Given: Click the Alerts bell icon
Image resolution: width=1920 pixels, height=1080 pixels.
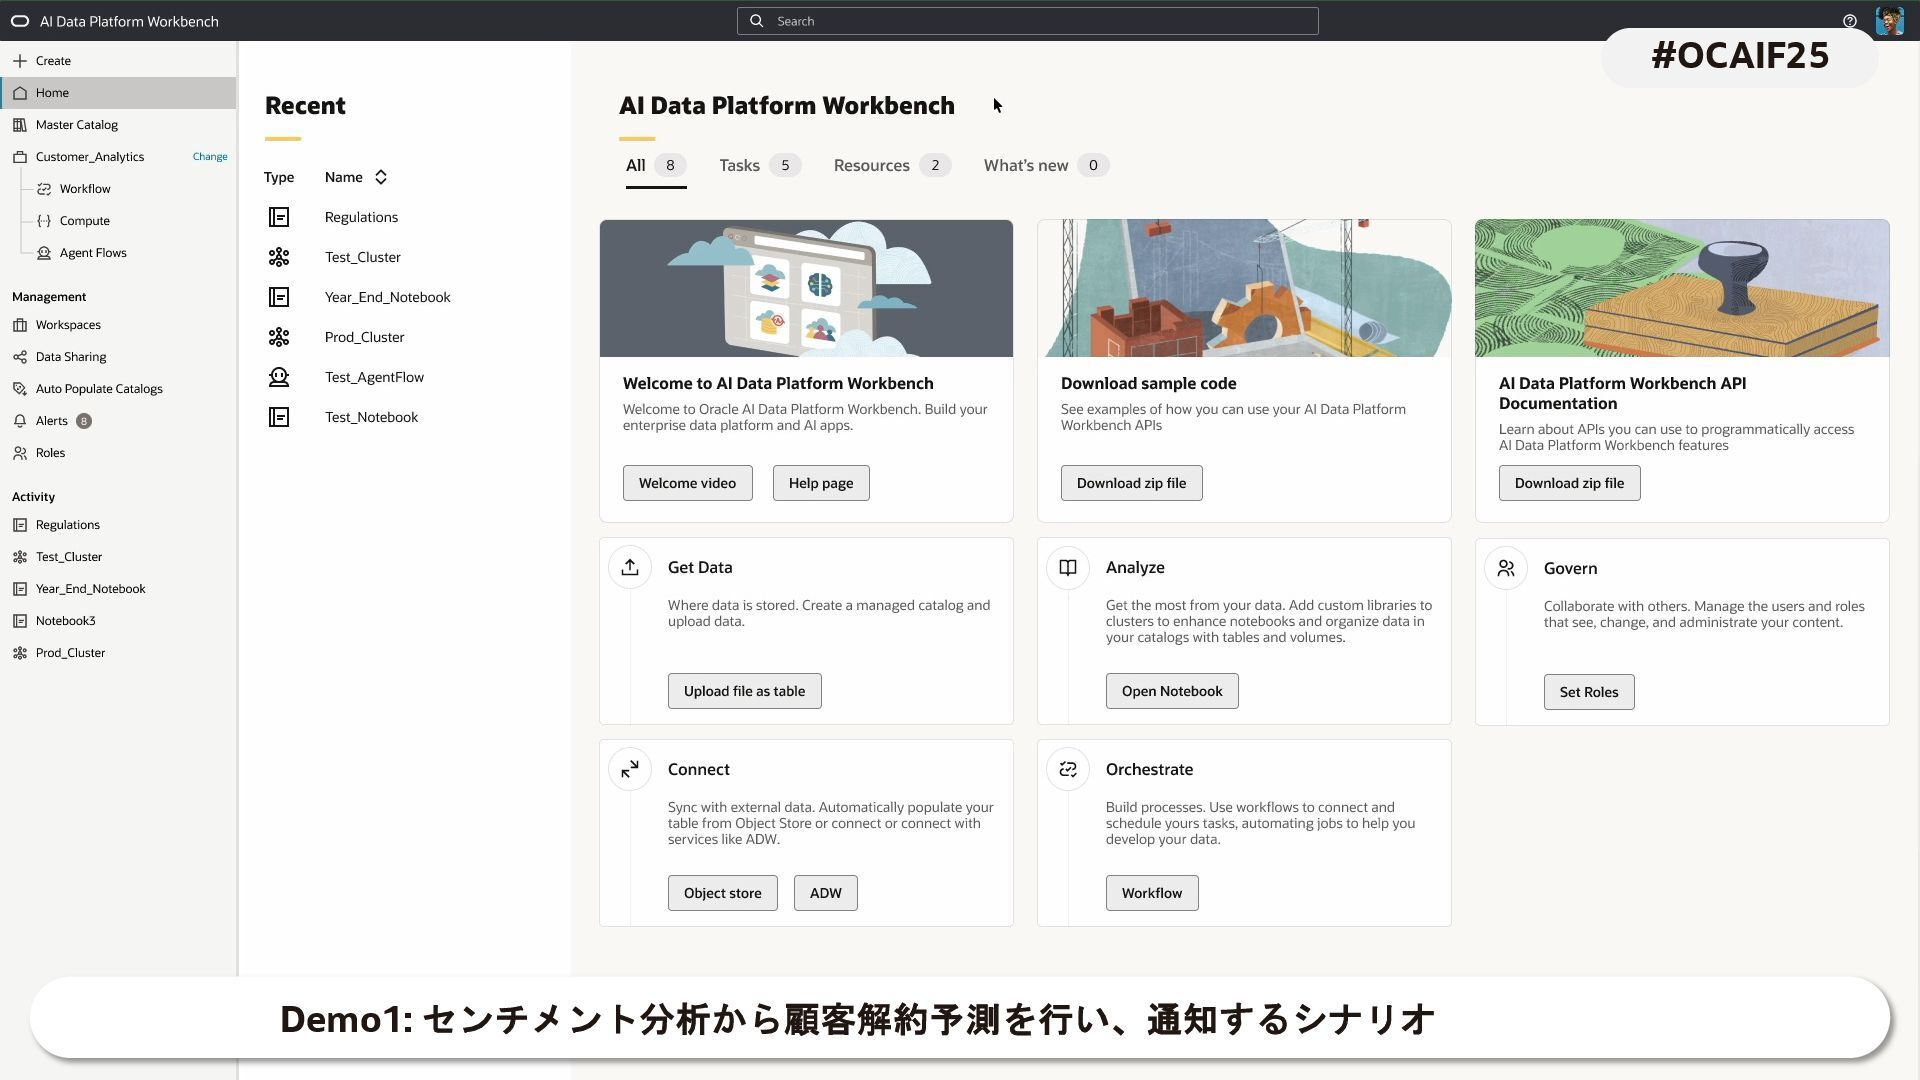Looking at the screenshot, I should coord(19,421).
